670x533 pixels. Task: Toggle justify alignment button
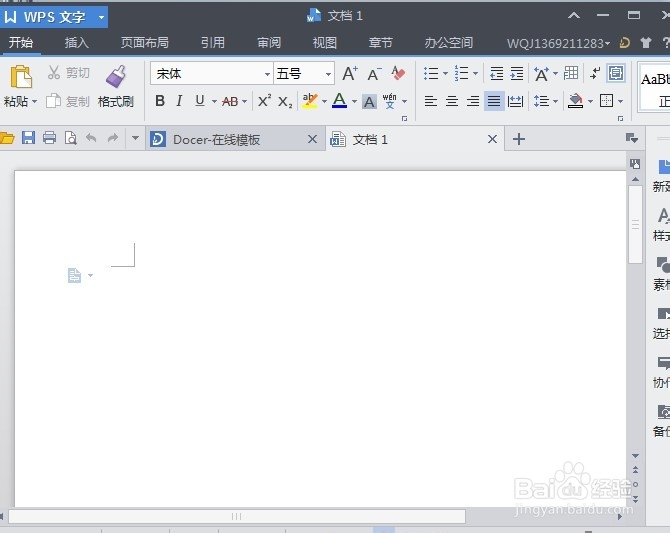494,101
